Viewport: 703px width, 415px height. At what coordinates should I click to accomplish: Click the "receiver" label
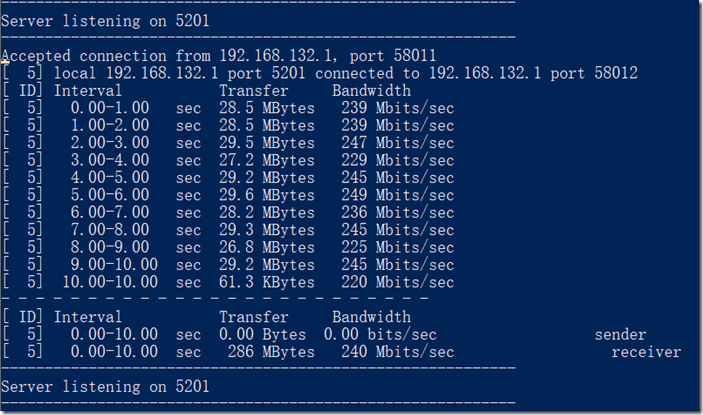tap(646, 352)
